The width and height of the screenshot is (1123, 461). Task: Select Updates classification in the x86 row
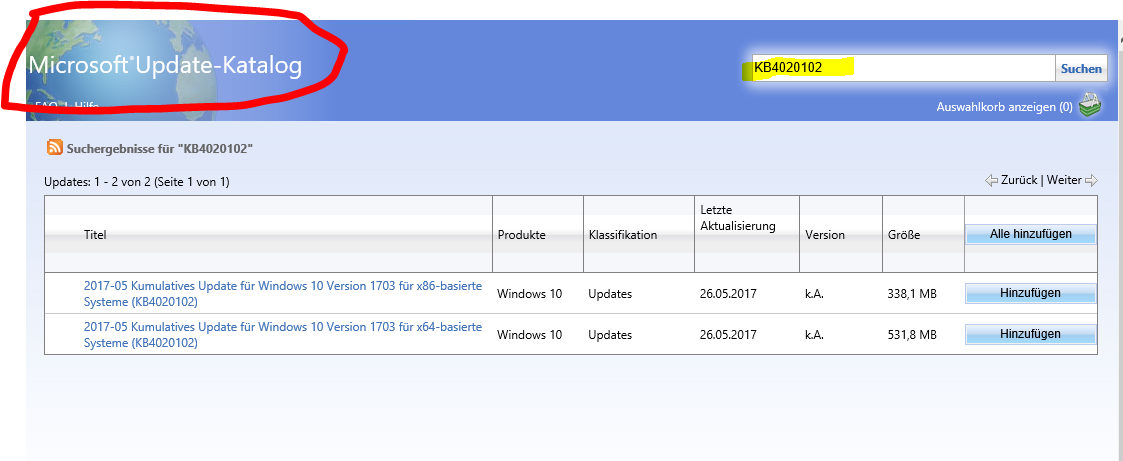tap(610, 293)
